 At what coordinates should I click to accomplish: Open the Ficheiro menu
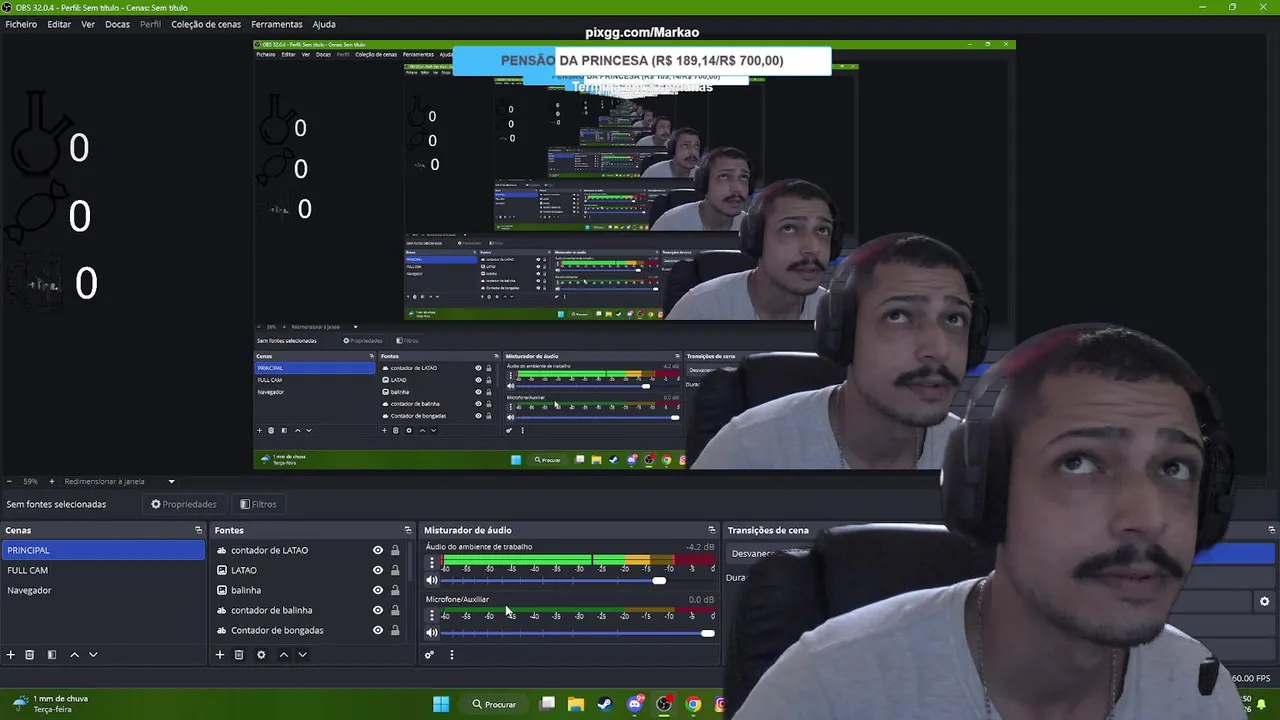click(x=21, y=24)
